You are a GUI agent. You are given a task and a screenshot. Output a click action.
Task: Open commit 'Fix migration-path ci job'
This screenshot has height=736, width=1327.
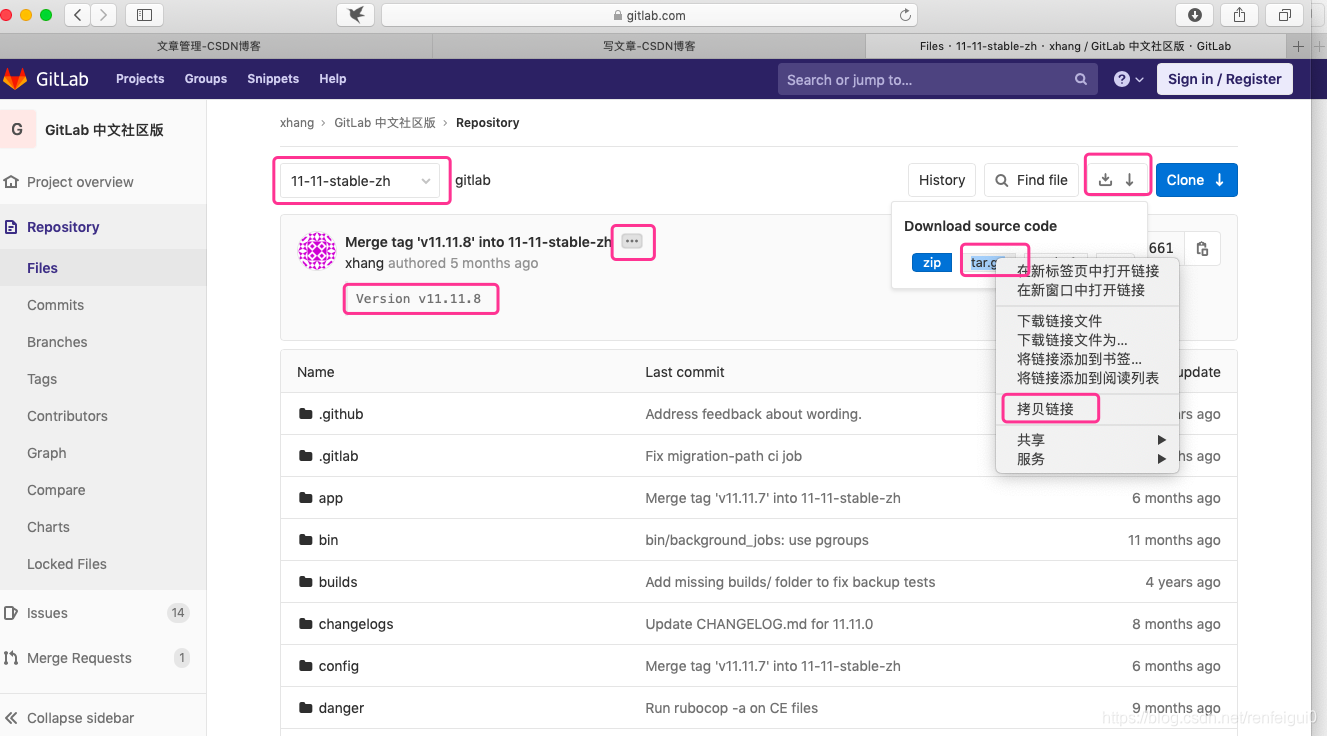tap(724, 456)
